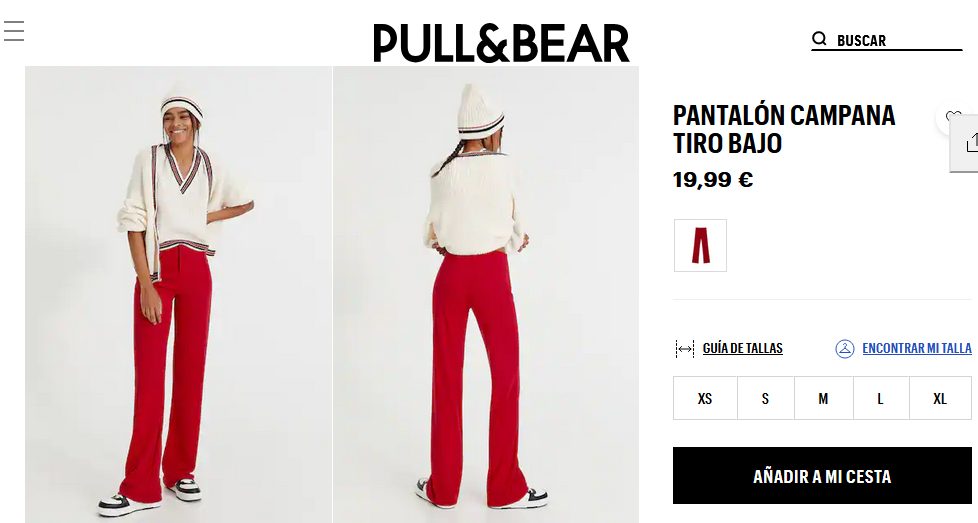
Task: Open the Encontrar mi talla link
Action: click(917, 348)
